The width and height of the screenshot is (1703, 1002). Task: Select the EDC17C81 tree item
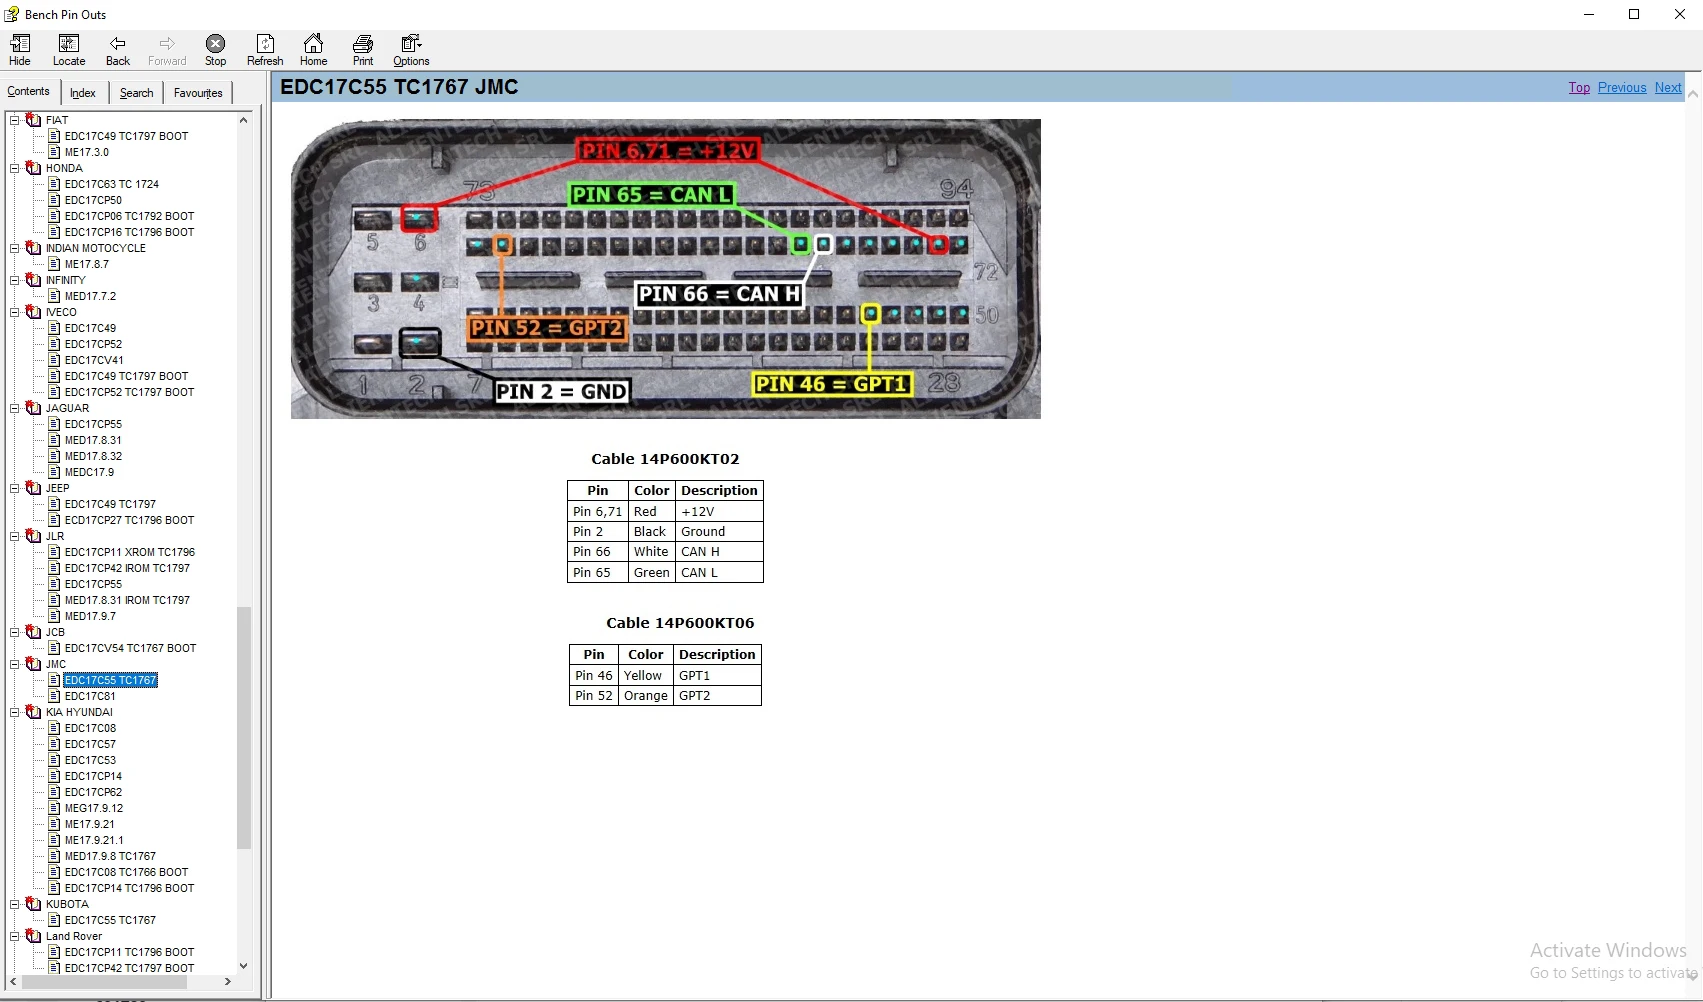[89, 696]
